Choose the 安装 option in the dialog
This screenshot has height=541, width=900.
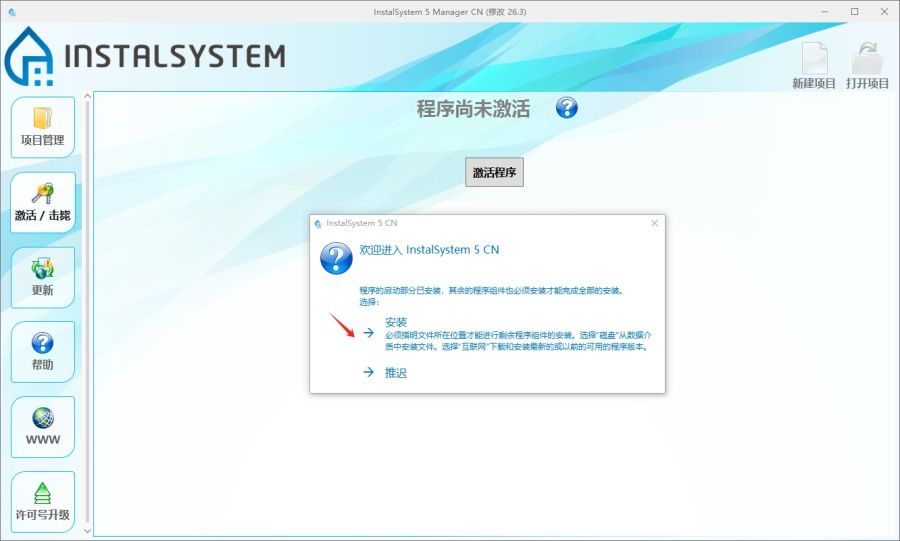coord(396,323)
